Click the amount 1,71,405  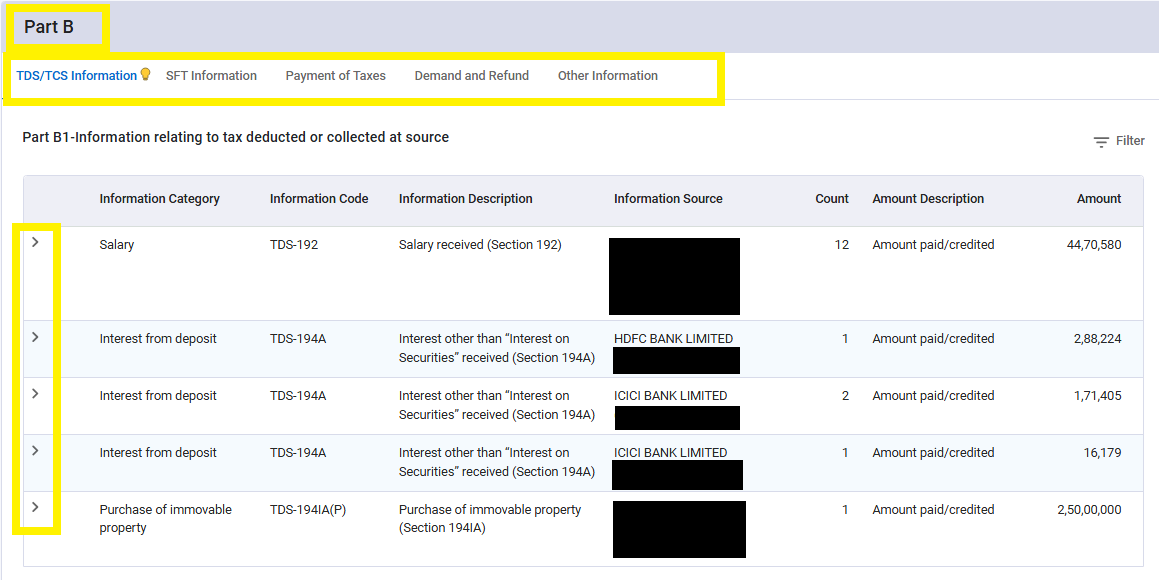click(x=1098, y=395)
